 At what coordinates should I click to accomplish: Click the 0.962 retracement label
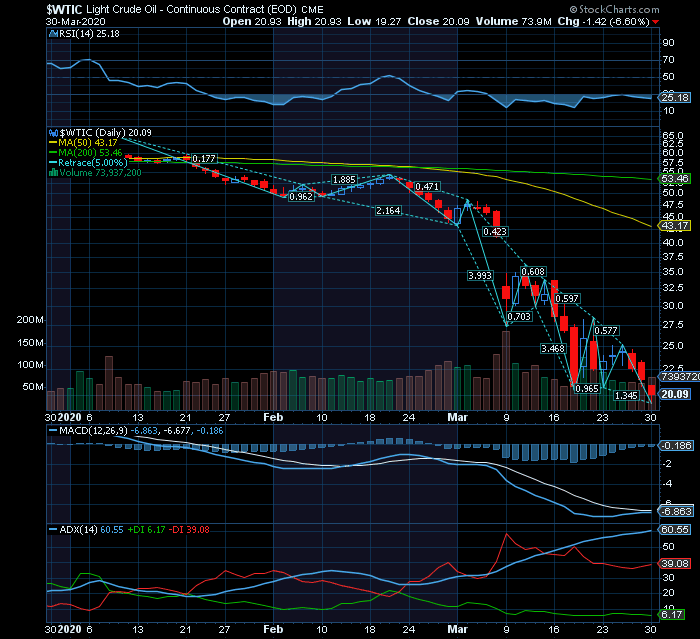301,196
